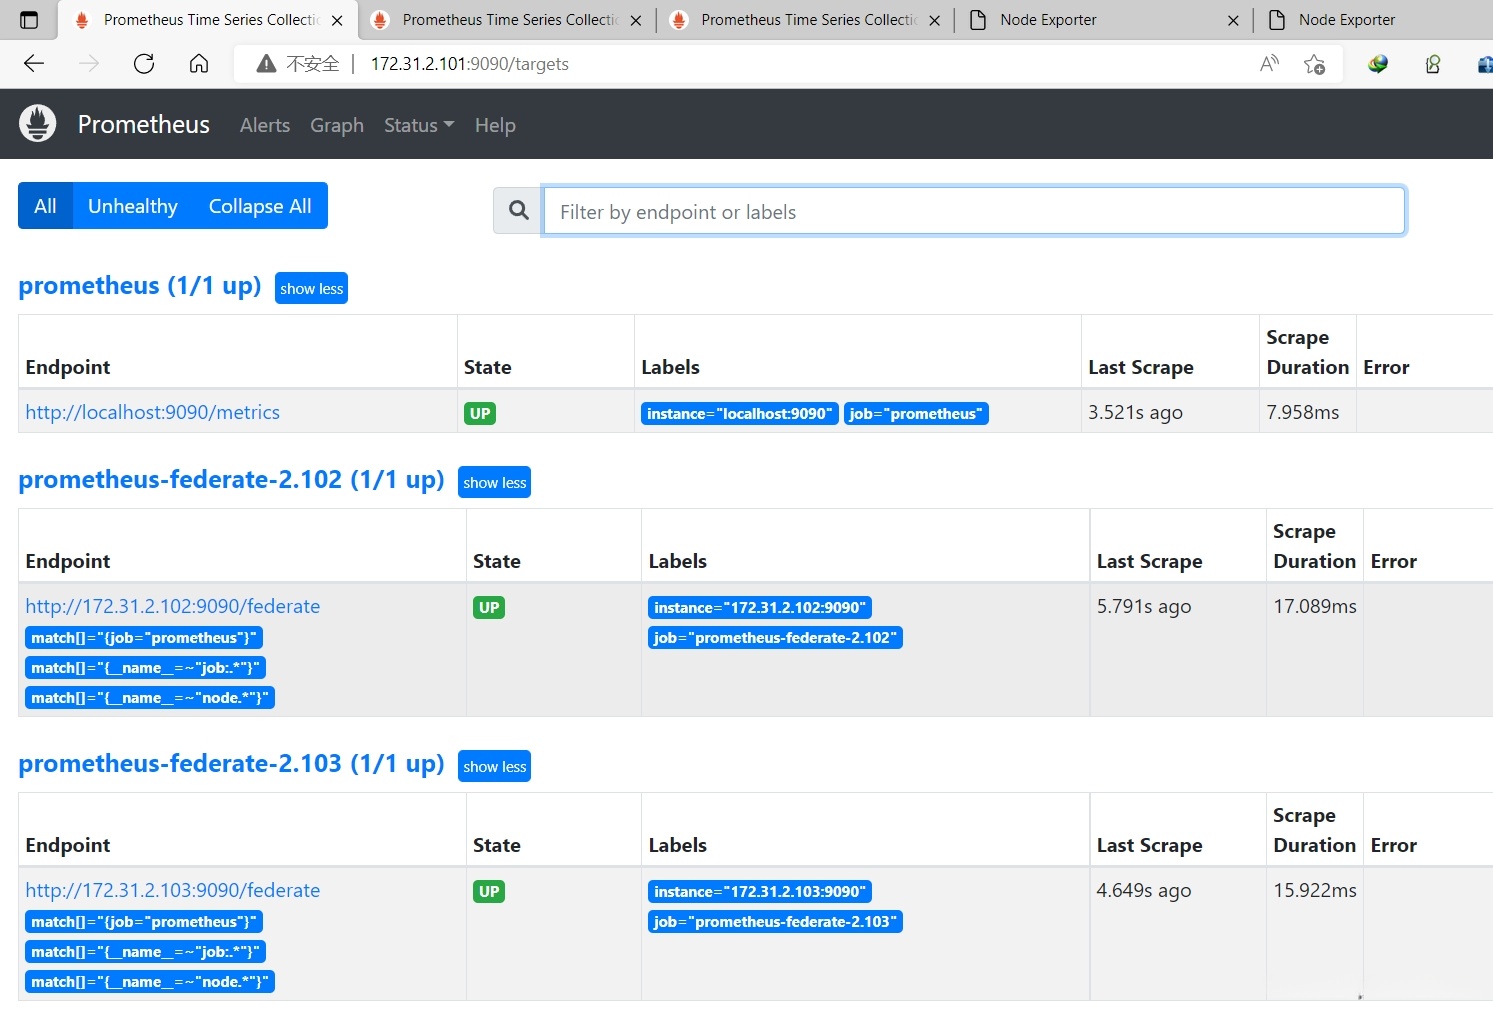The width and height of the screenshot is (1493, 1009).
Task: Click the globe-shaped extension icon
Action: point(1378,64)
